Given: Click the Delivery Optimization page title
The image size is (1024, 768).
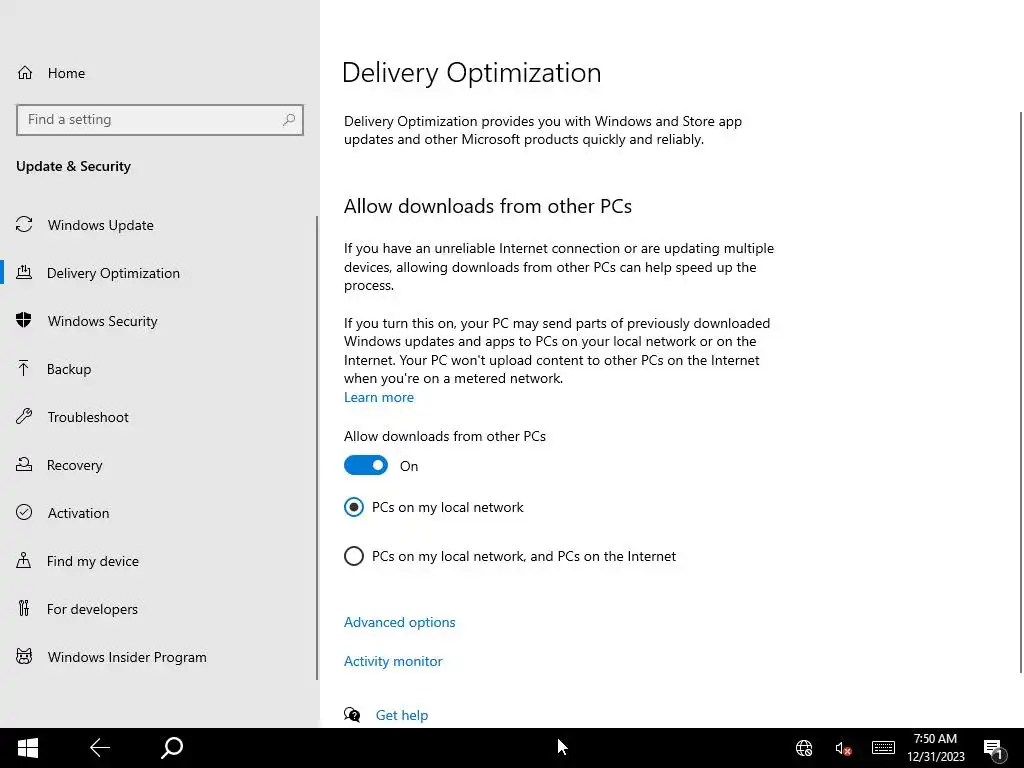Looking at the screenshot, I should click(x=472, y=72).
